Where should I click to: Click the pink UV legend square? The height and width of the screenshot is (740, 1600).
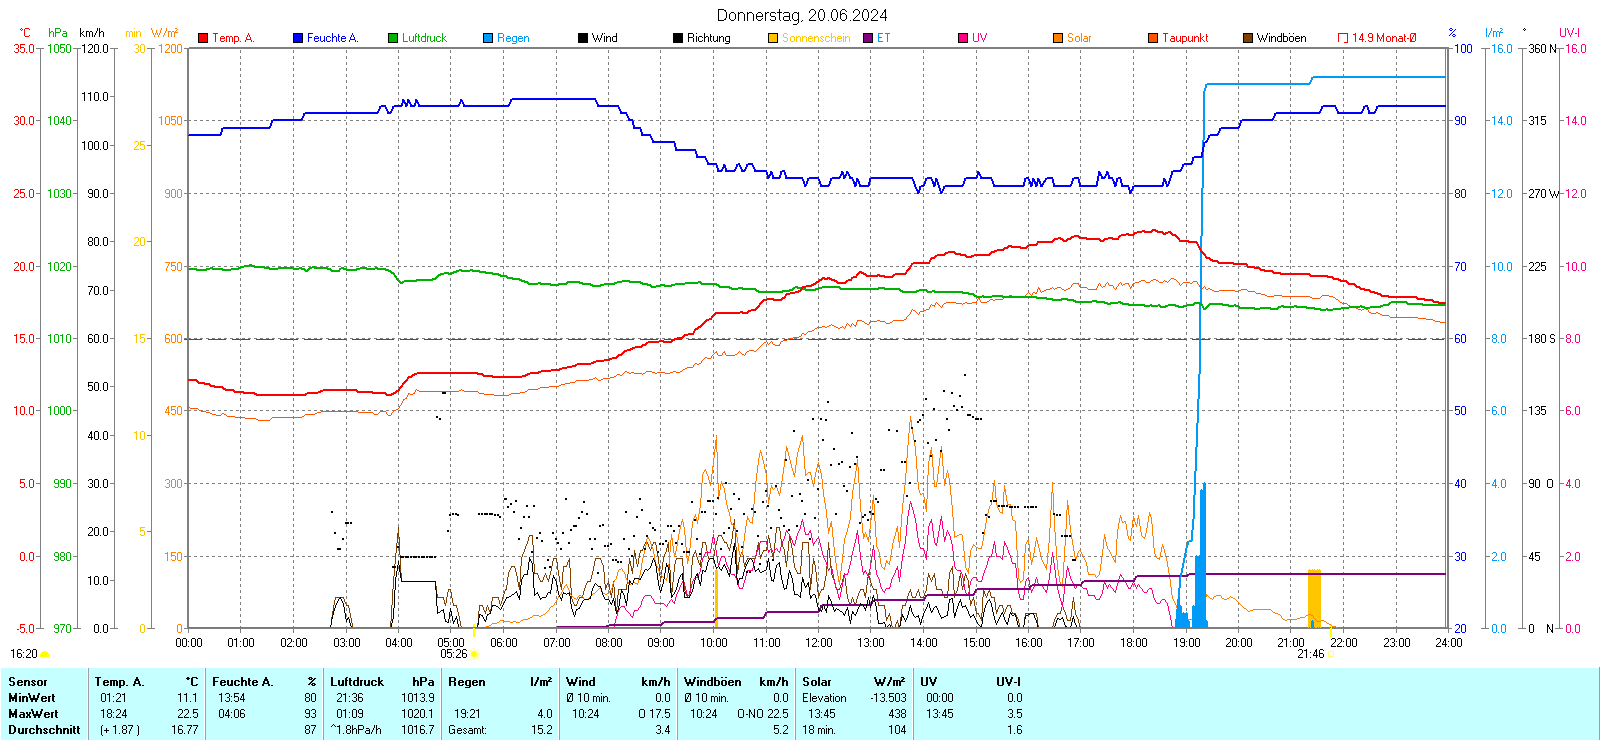point(963,38)
